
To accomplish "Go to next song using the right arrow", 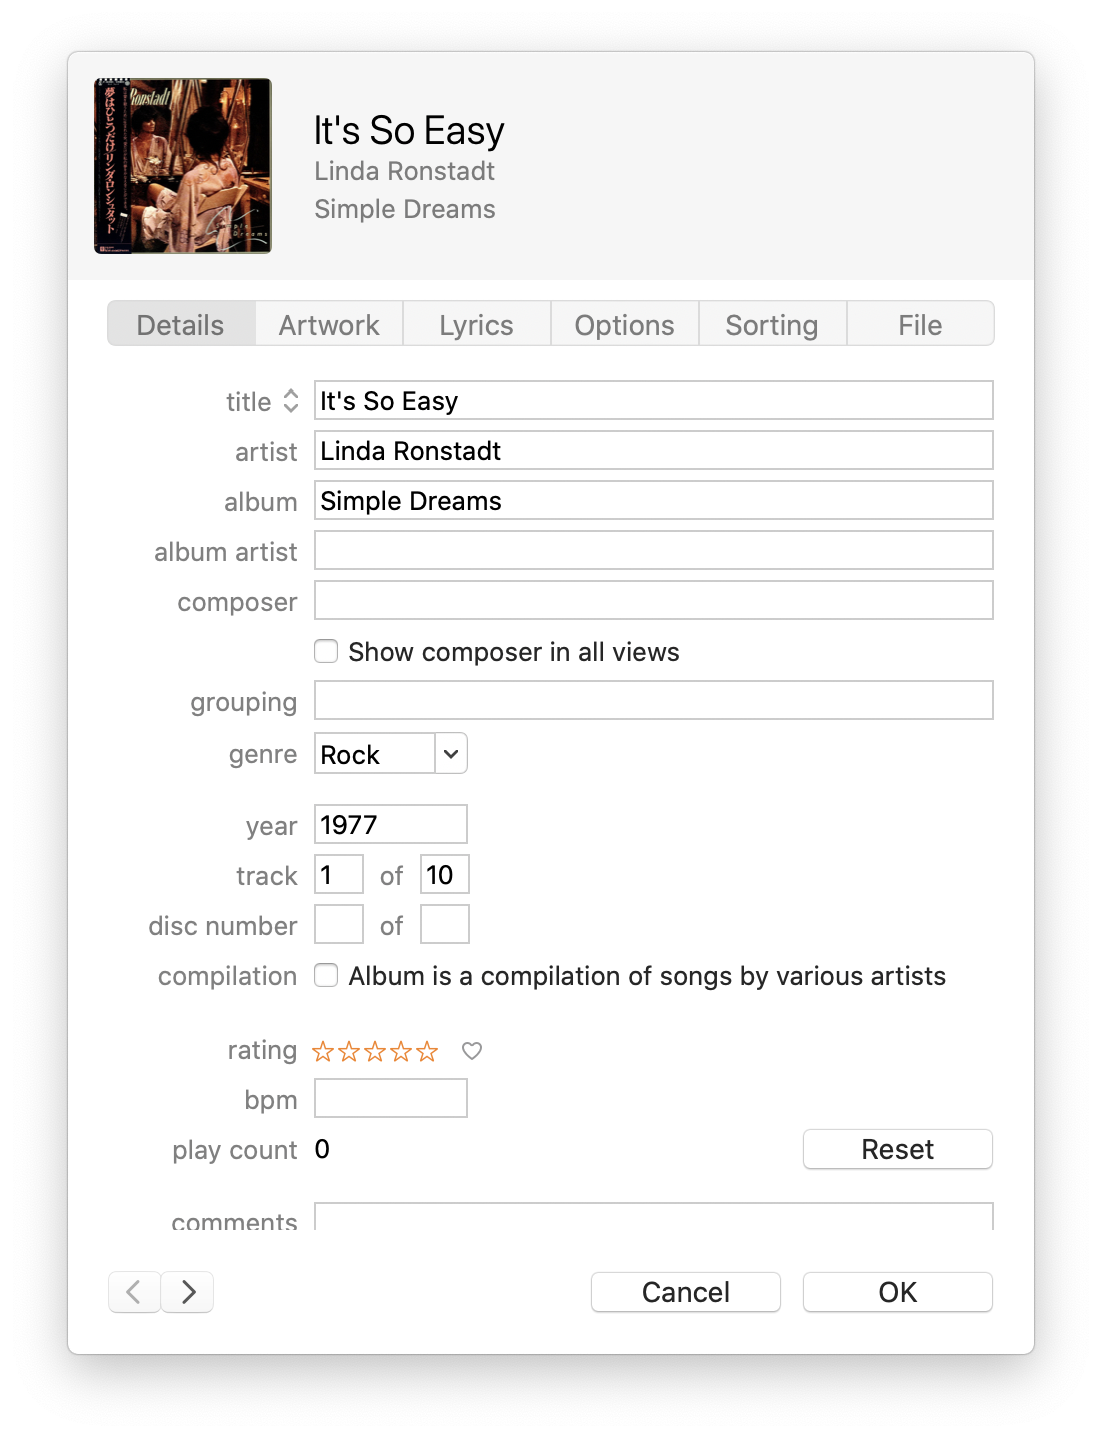I will 187,1292.
